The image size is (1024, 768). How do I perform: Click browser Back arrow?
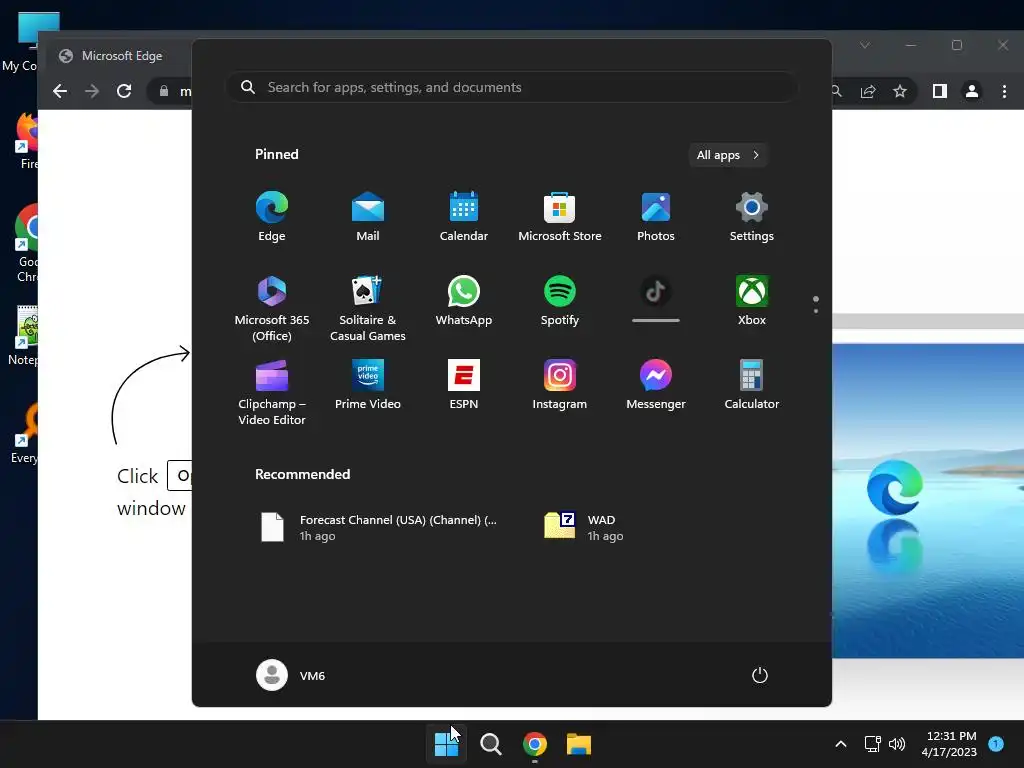[x=60, y=91]
